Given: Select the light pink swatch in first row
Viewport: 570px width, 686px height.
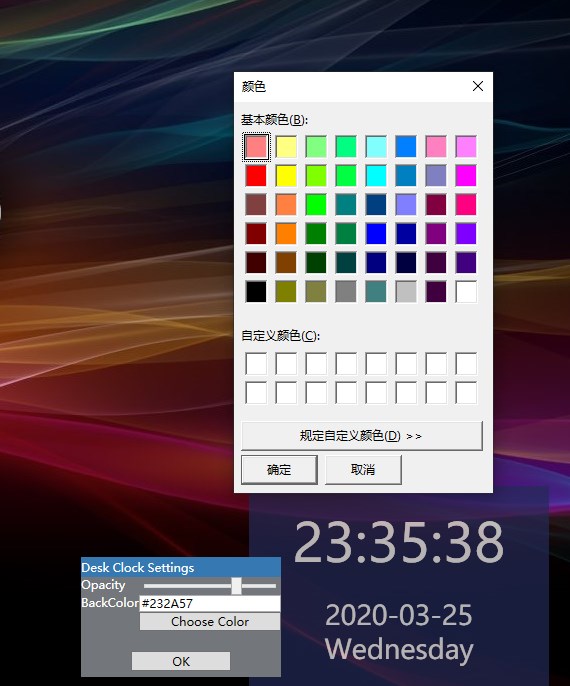Looking at the screenshot, I should pyautogui.click(x=436, y=147).
